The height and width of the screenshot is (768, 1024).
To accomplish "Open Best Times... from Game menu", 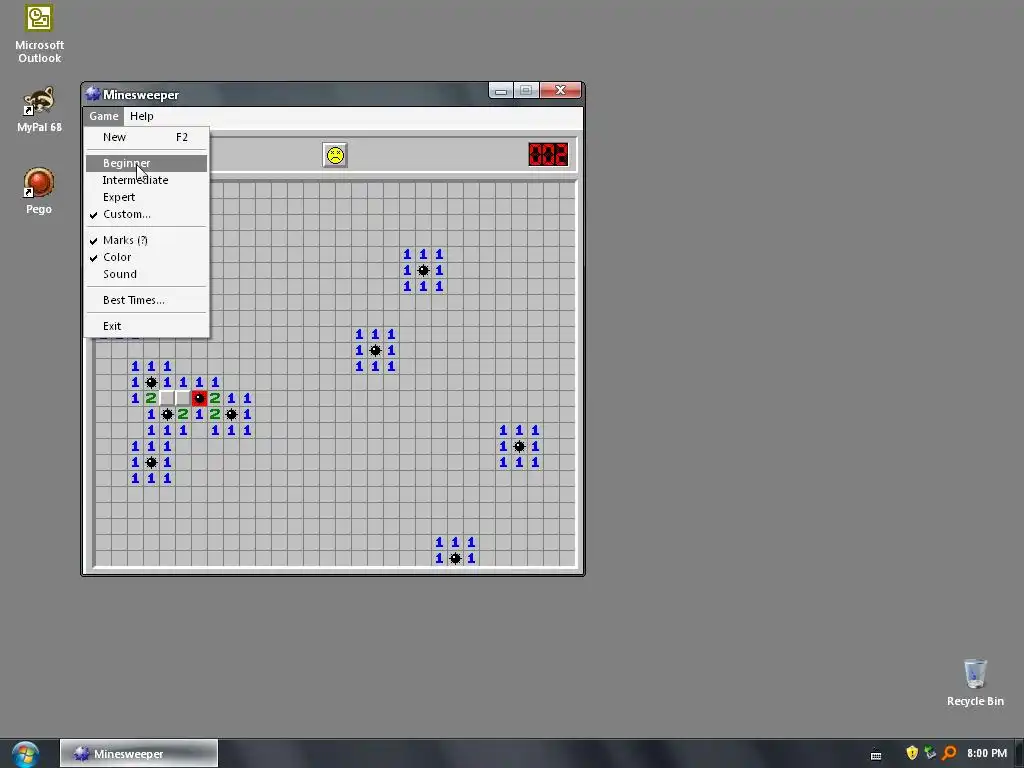I will (x=146, y=300).
